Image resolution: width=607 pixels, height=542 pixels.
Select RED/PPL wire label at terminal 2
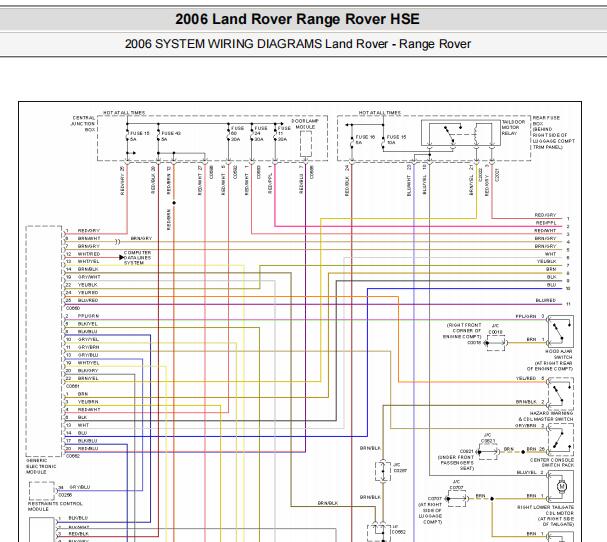[546, 223]
